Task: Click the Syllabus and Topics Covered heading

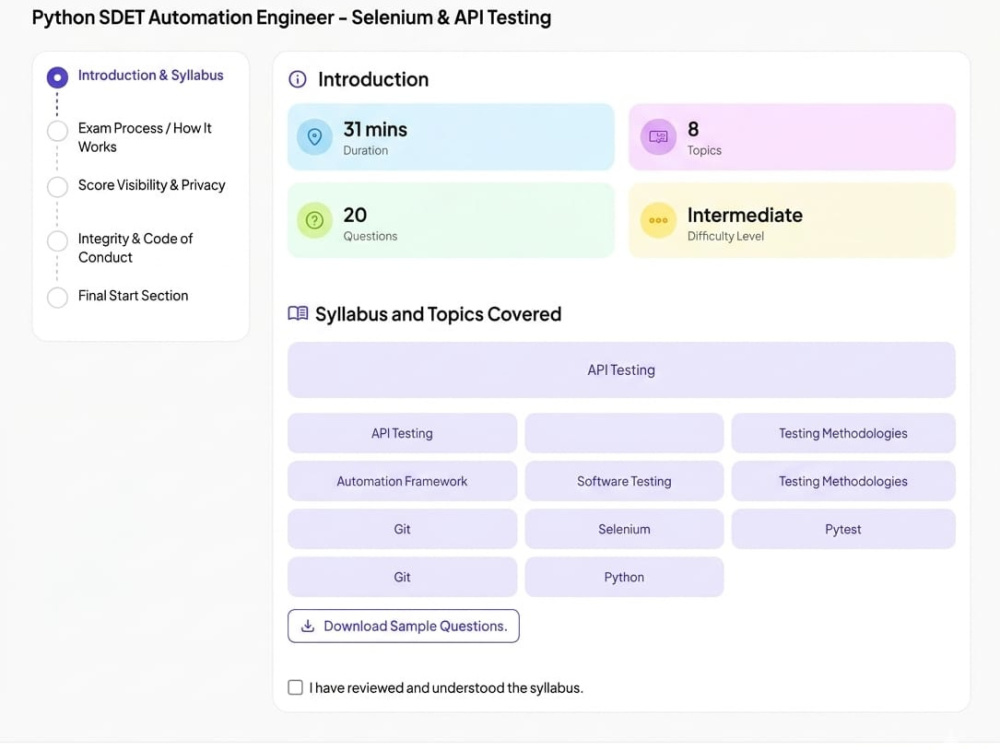Action: 438,314
